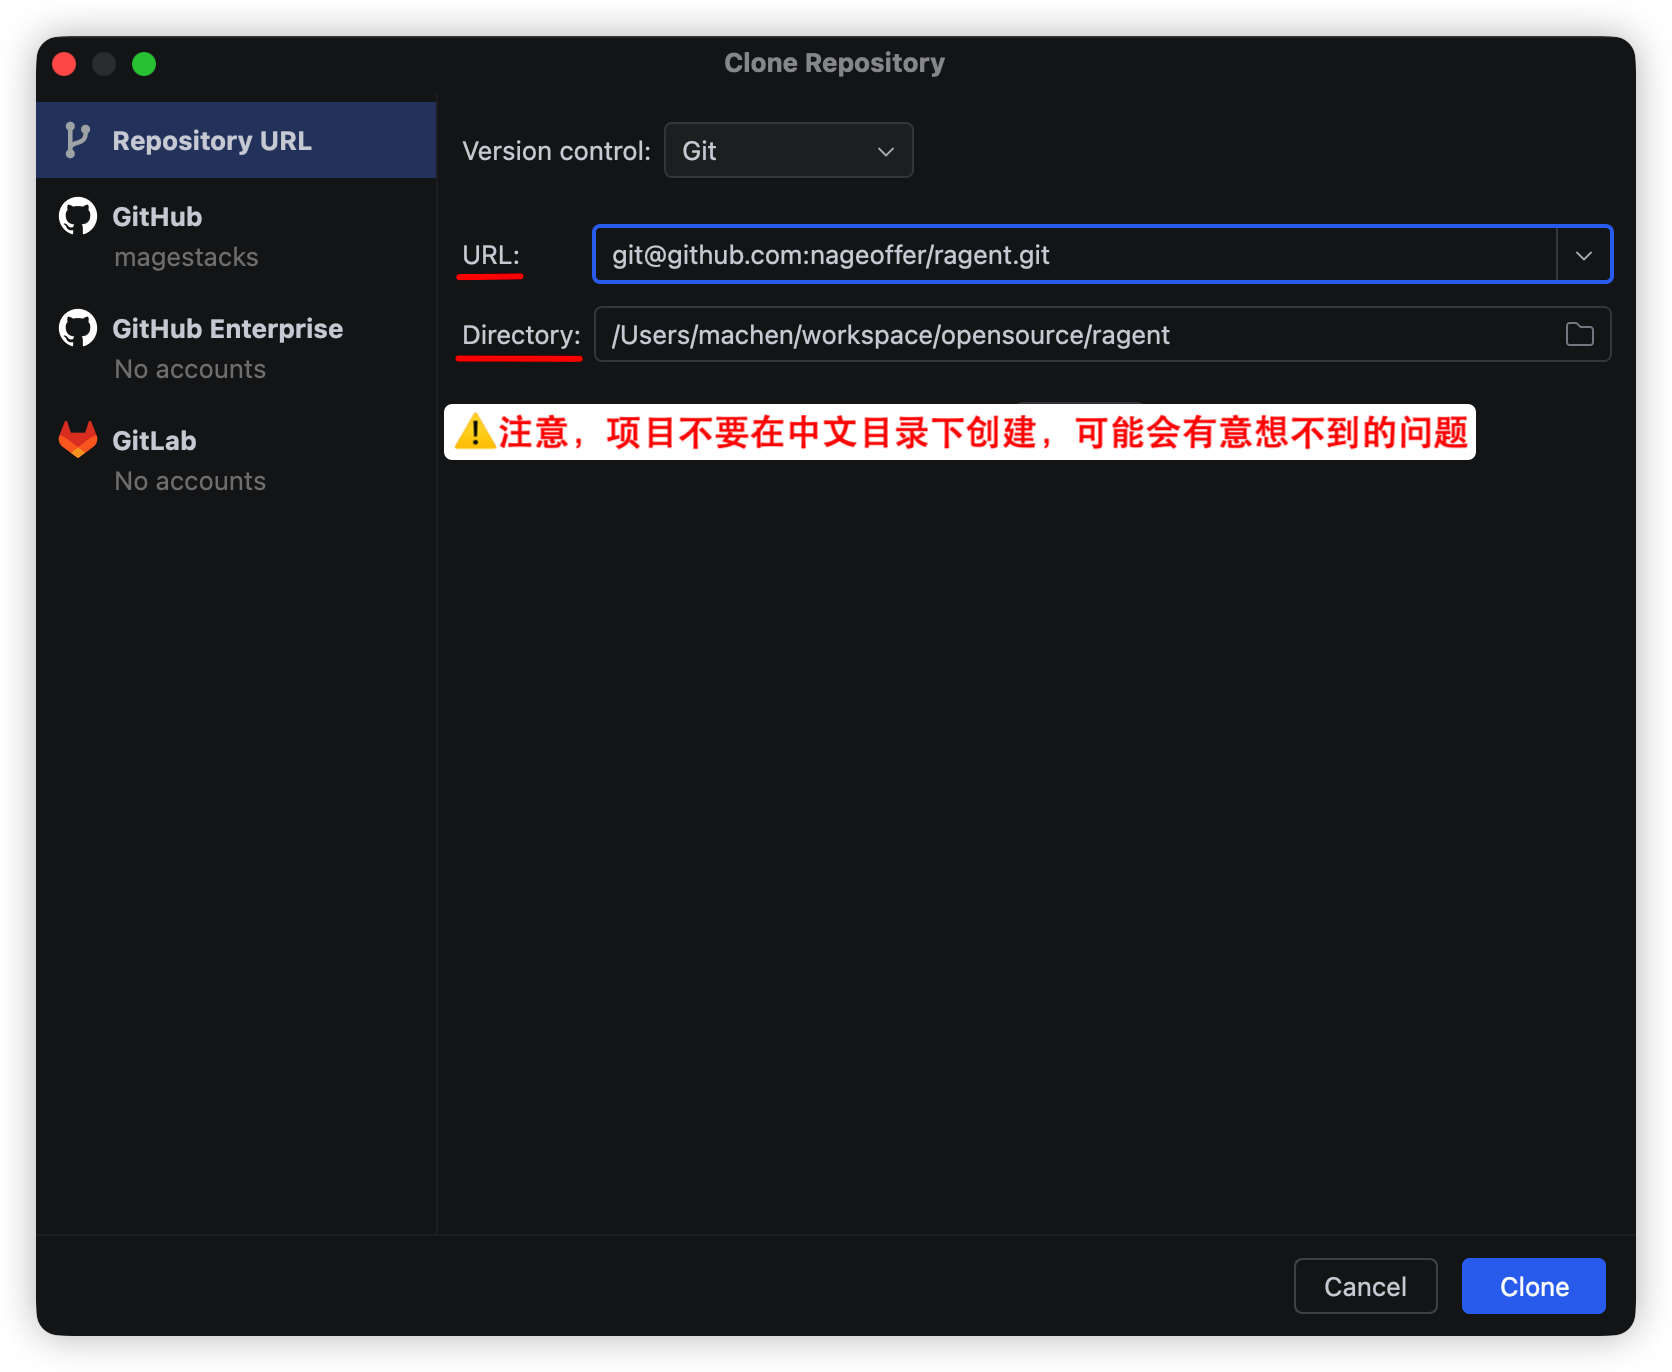This screenshot has width=1672, height=1372.
Task: Focus the URL field containing ragent.git
Action: pos(1074,255)
